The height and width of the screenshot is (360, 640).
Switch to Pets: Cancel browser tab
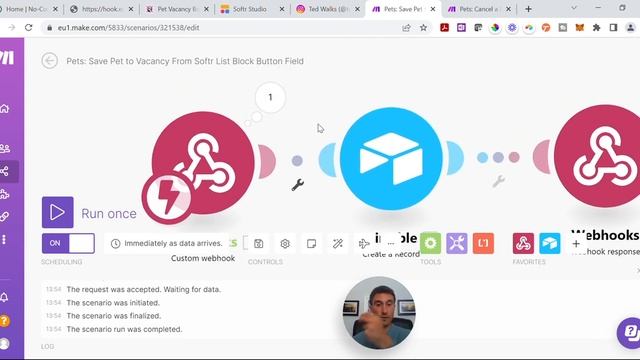click(479, 9)
